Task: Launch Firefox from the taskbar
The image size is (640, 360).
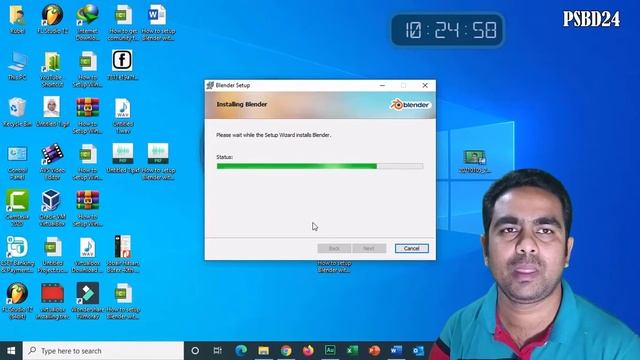Action: [308, 351]
